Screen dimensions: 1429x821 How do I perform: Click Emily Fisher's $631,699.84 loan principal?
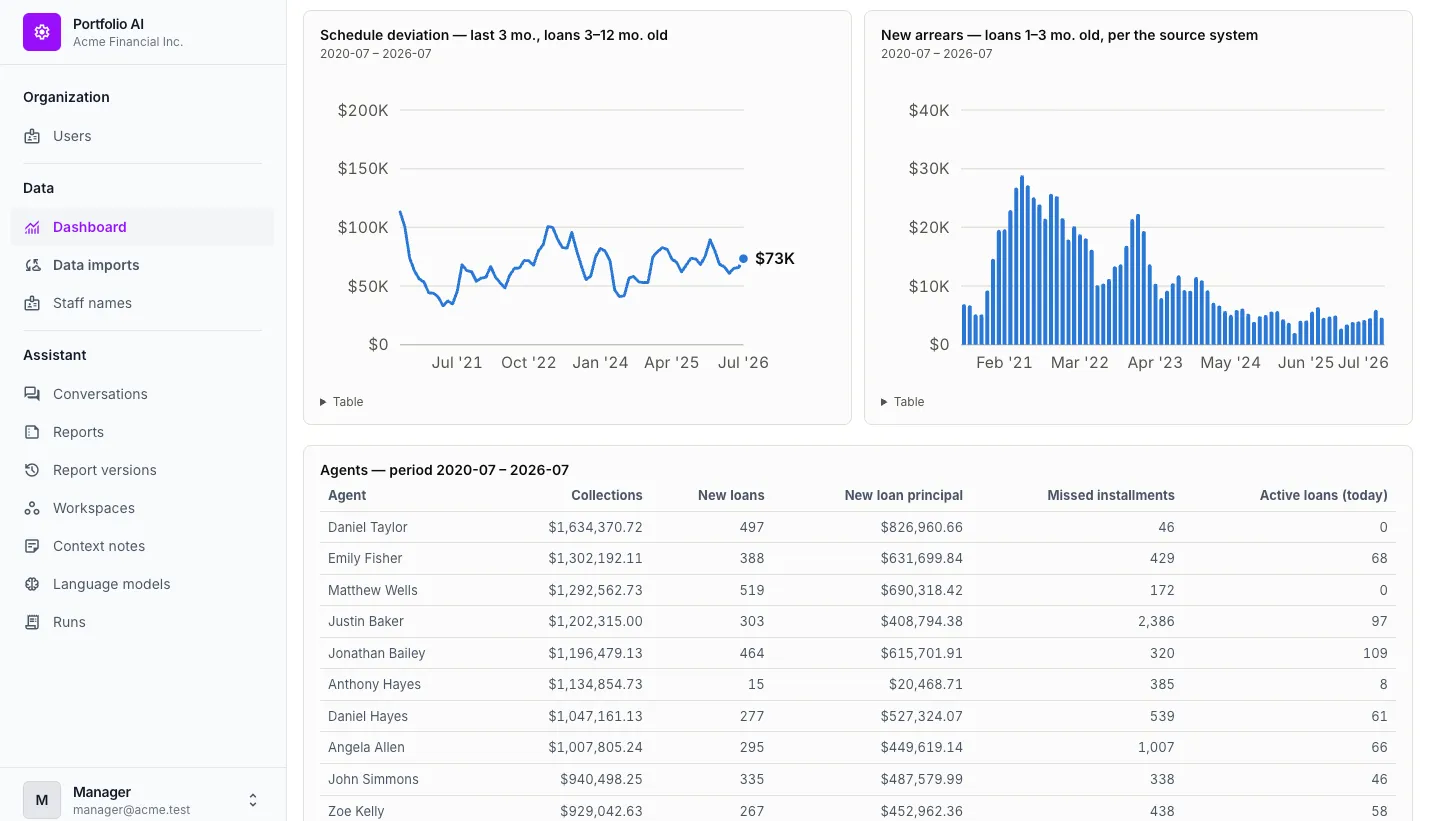[922, 558]
